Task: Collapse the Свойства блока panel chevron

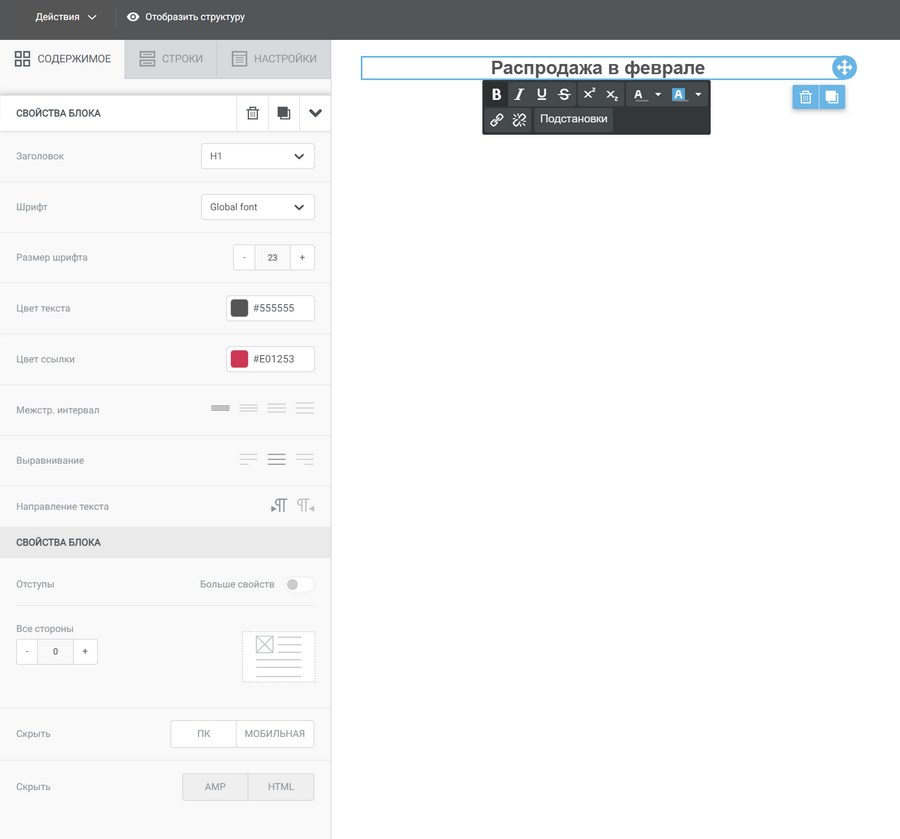Action: click(x=315, y=114)
